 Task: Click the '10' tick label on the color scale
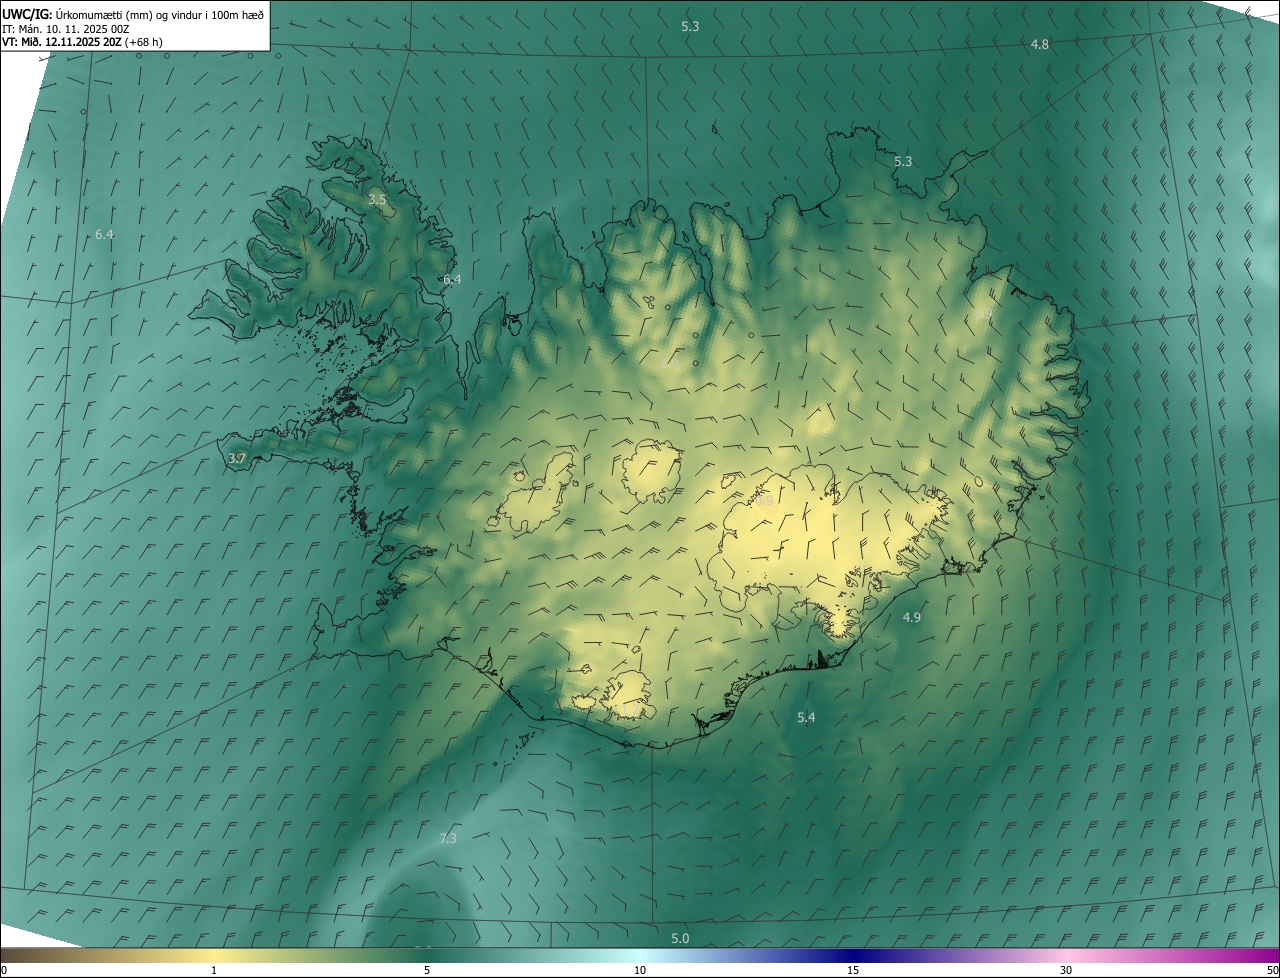tap(640, 971)
